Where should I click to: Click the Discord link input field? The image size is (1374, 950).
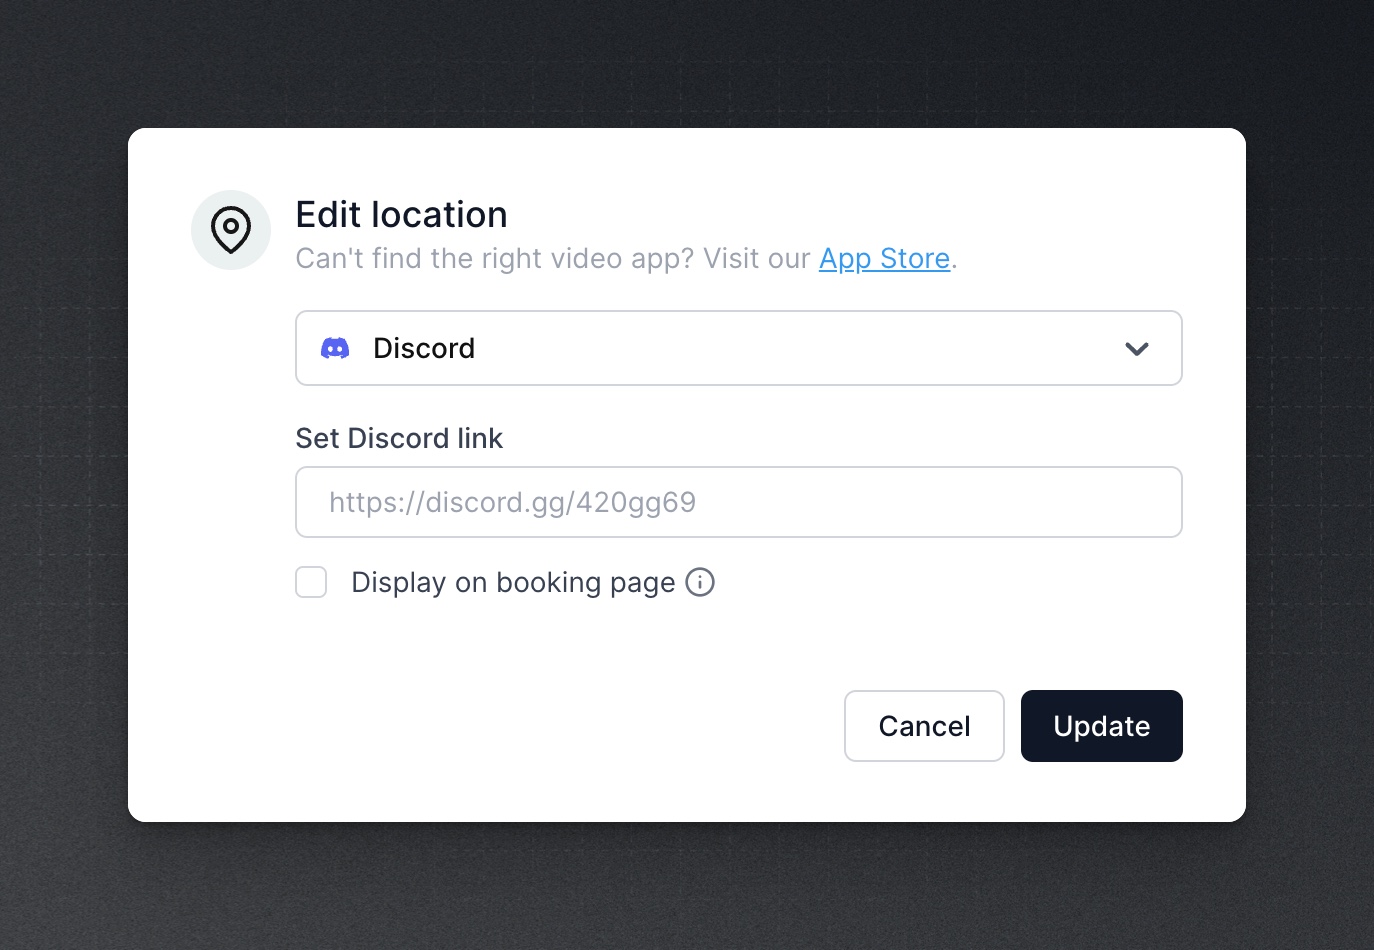click(x=739, y=502)
